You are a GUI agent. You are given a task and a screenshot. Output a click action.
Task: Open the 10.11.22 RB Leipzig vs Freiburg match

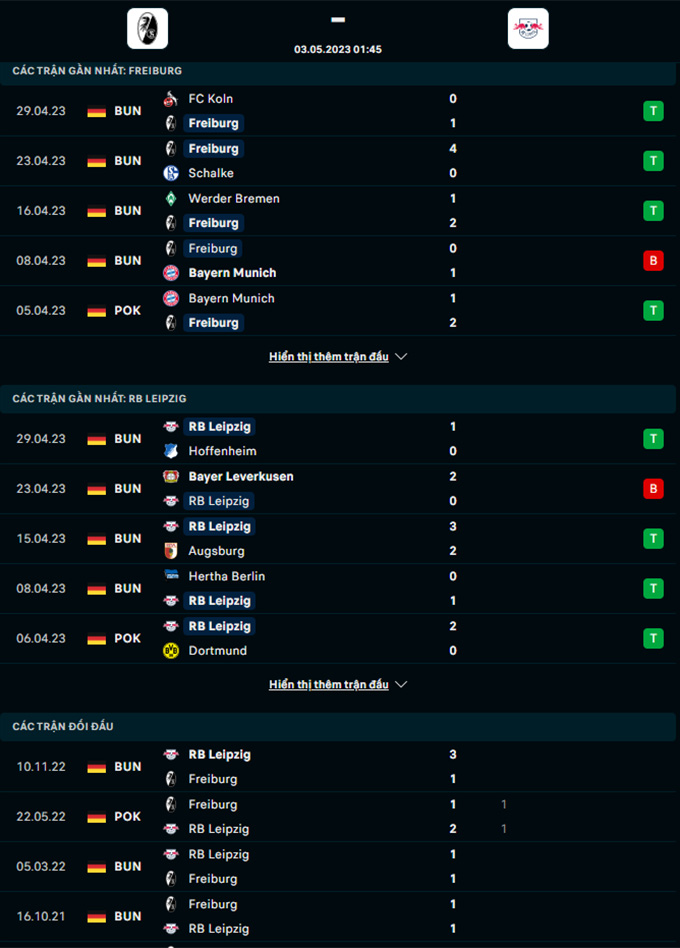click(338, 767)
